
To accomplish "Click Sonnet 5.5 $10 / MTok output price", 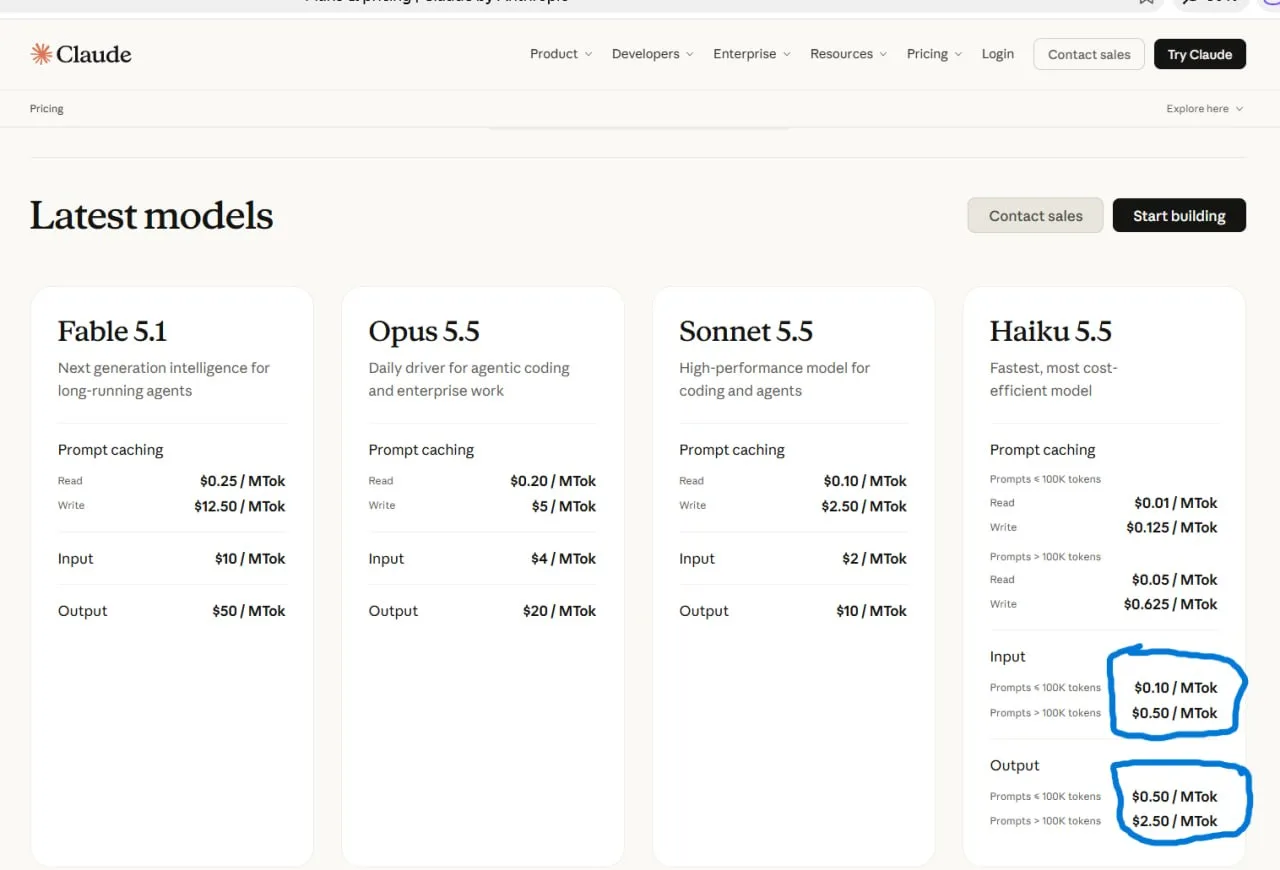I will pyautogui.click(x=872, y=611).
